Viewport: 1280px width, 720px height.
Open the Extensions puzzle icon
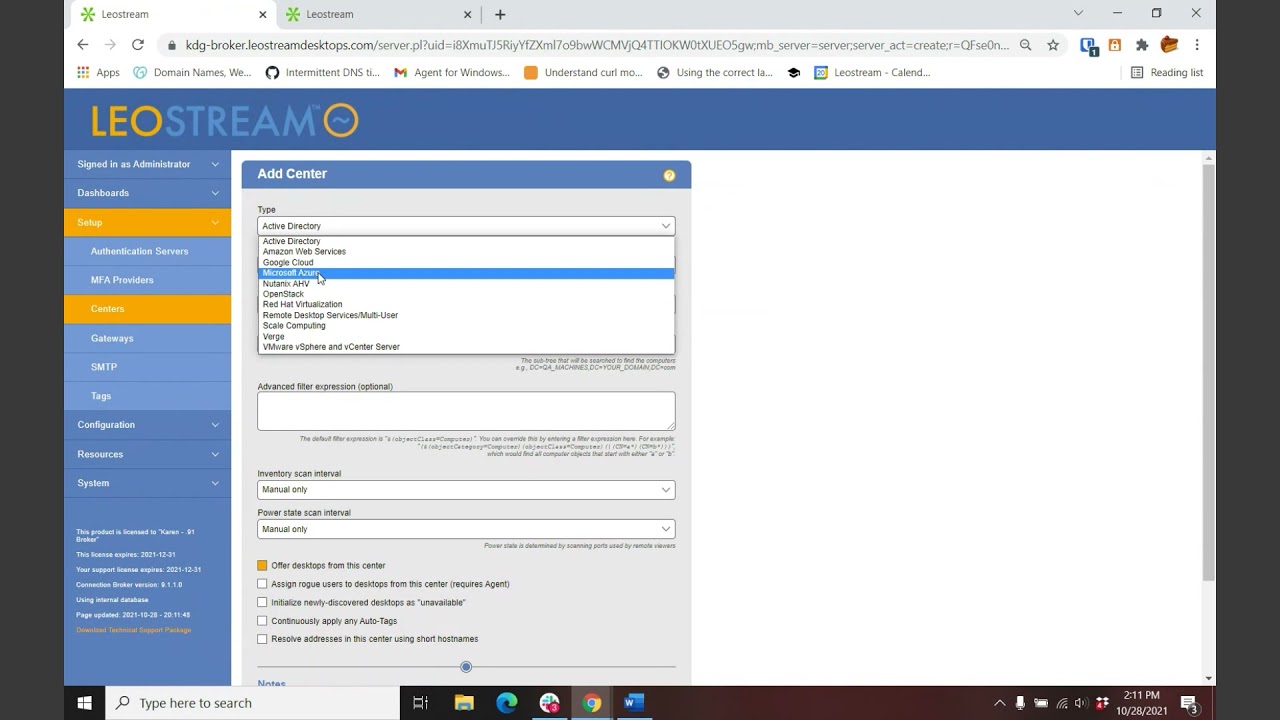point(1142,45)
